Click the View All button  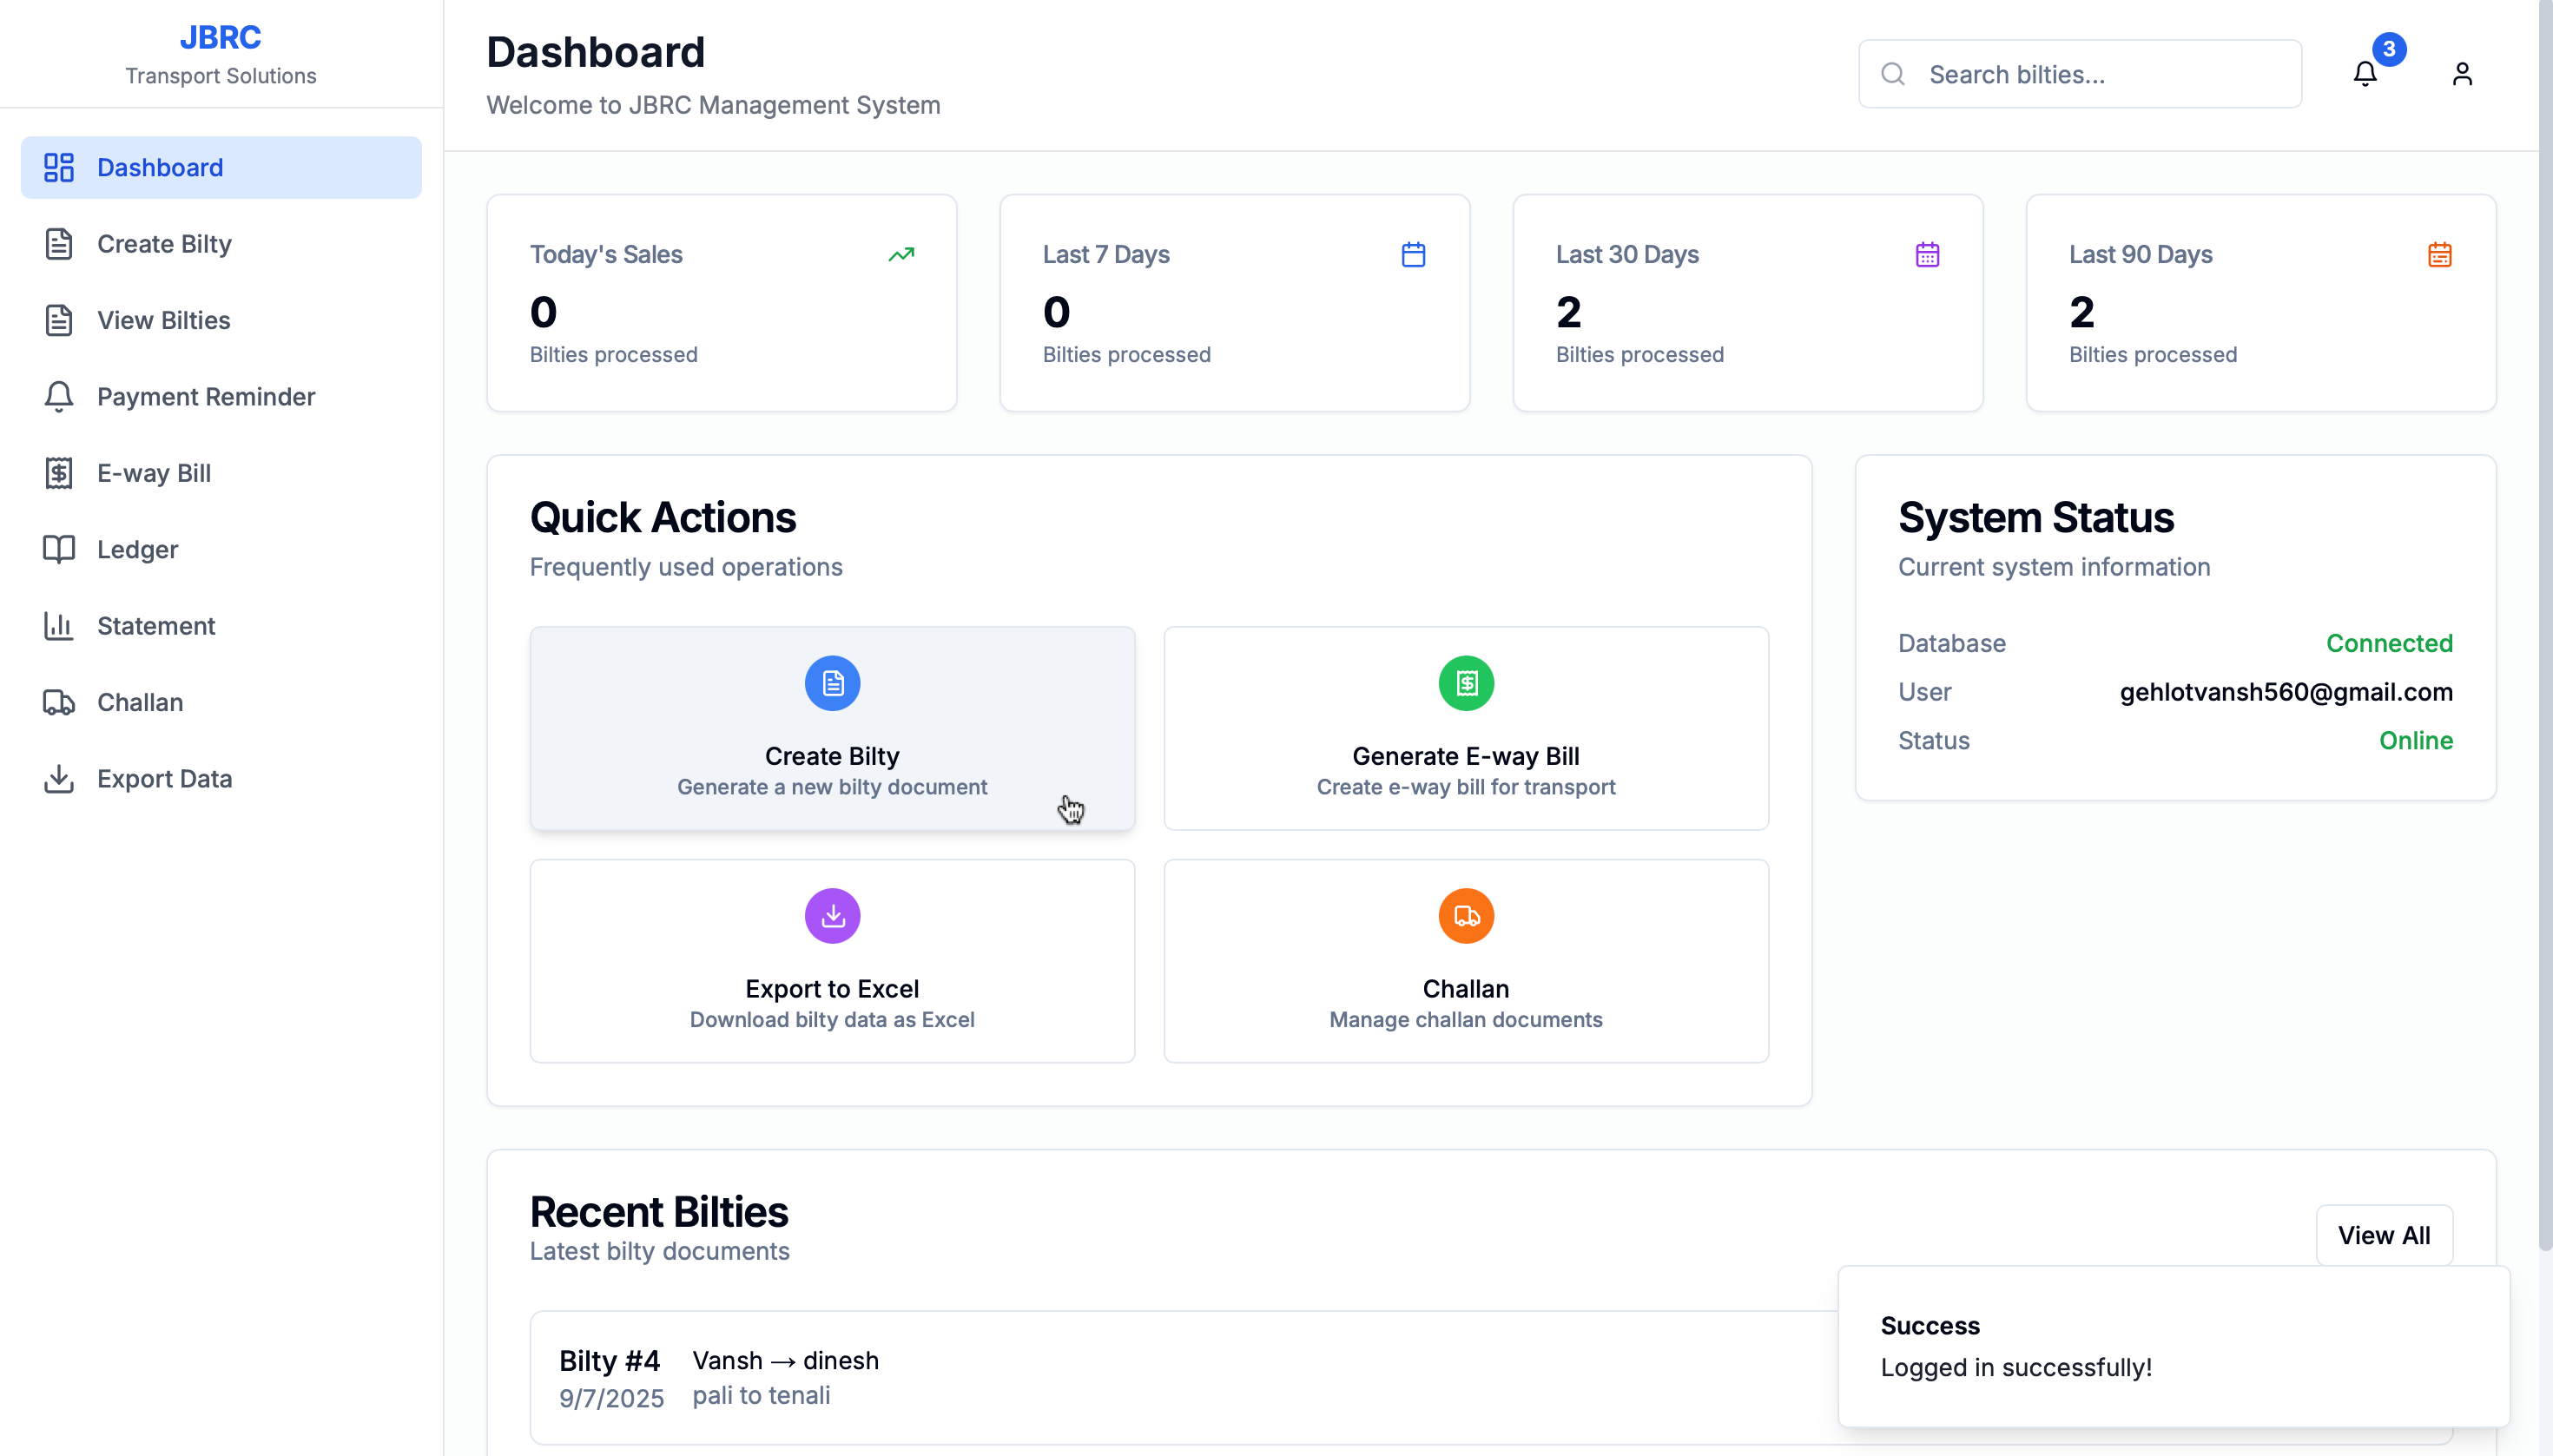[x=2383, y=1235]
